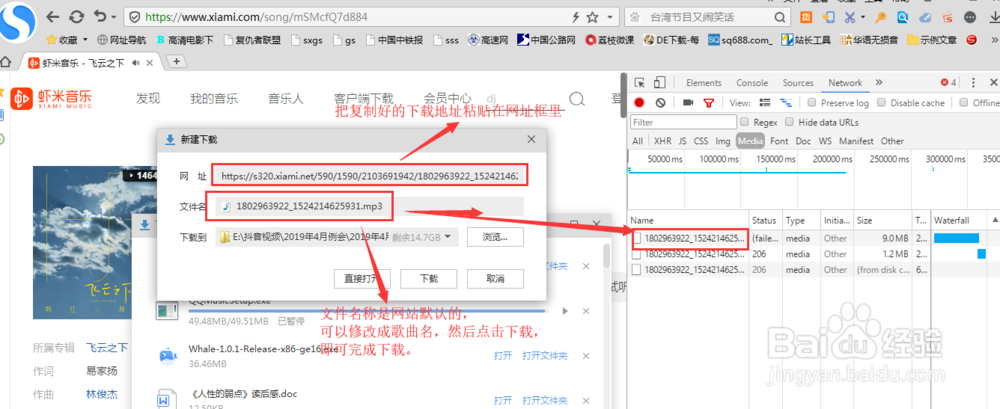The width and height of the screenshot is (1000, 409).
Task: Enable the Preserve log checkbox
Action: pyautogui.click(x=812, y=102)
